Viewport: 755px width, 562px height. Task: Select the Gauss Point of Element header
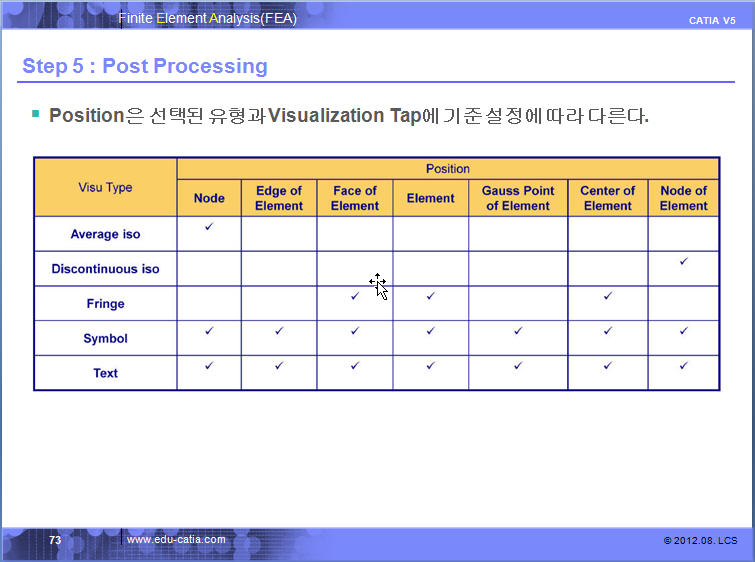coord(518,198)
